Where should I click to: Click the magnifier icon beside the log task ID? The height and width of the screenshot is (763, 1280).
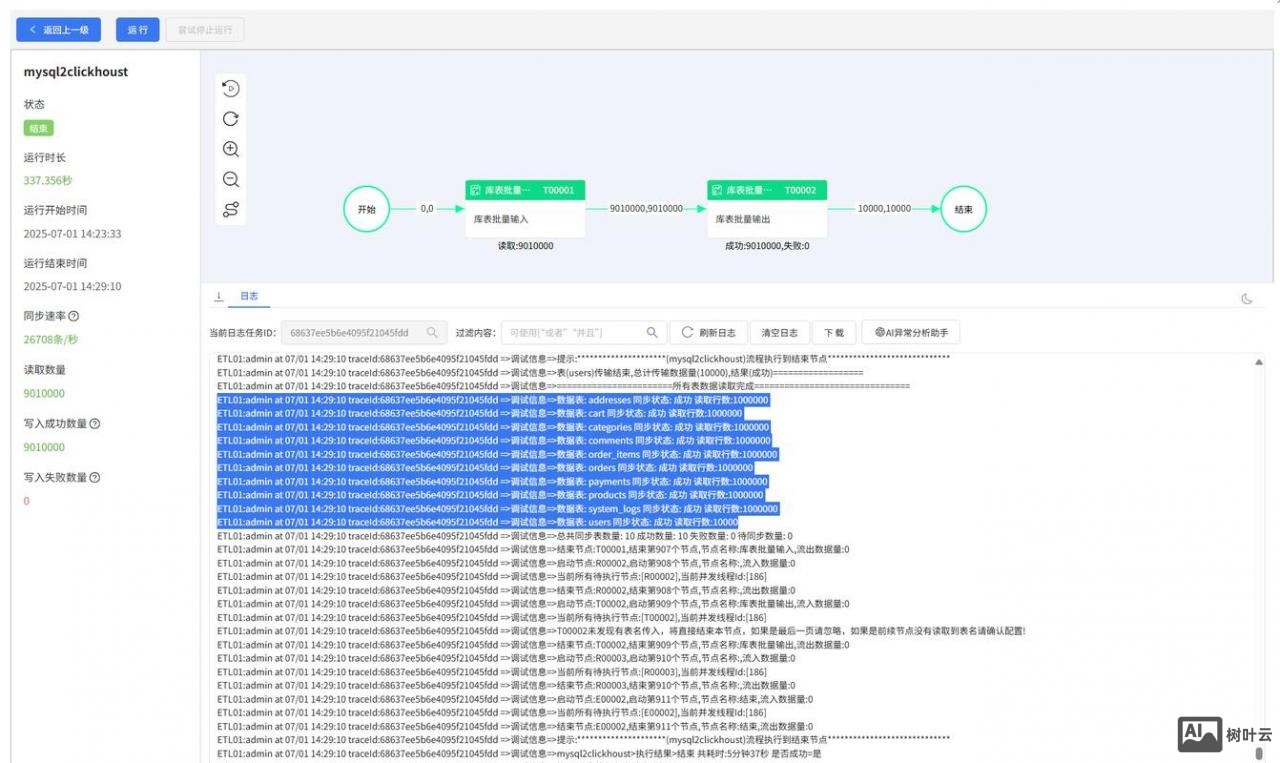click(432, 331)
